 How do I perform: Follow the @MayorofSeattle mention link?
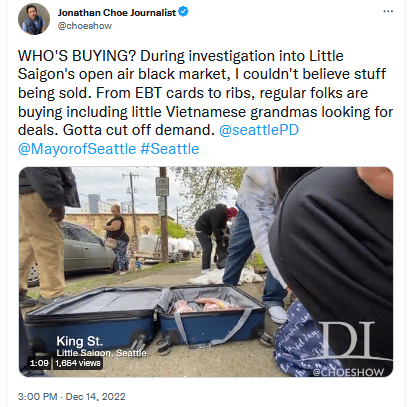pyautogui.click(x=77, y=149)
